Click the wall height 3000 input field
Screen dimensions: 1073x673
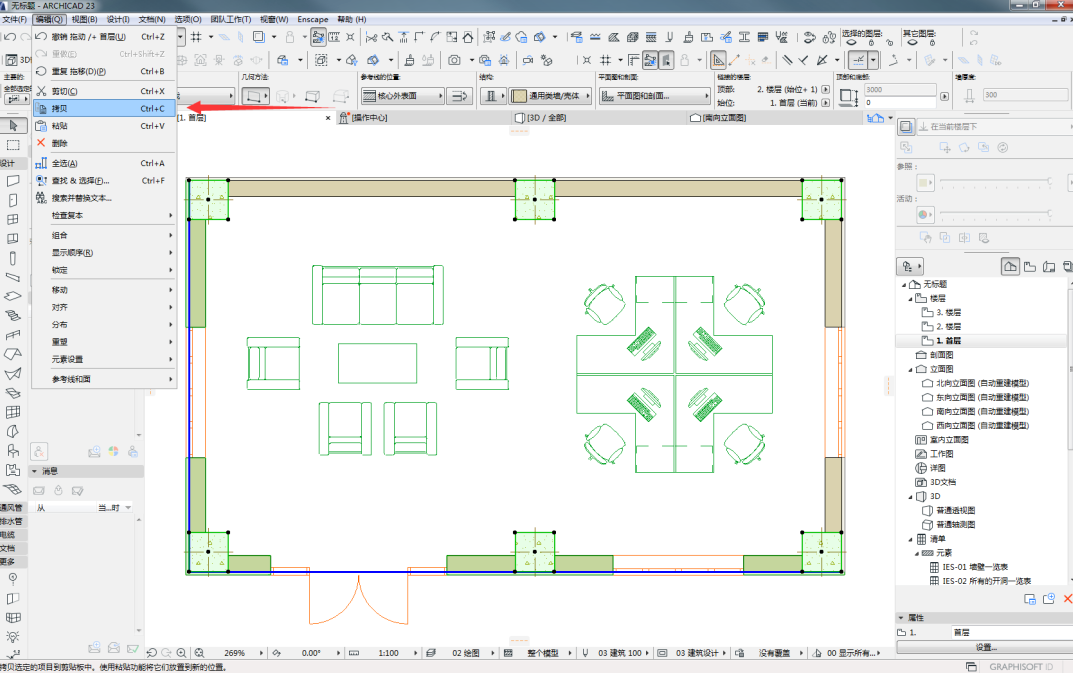click(900, 90)
